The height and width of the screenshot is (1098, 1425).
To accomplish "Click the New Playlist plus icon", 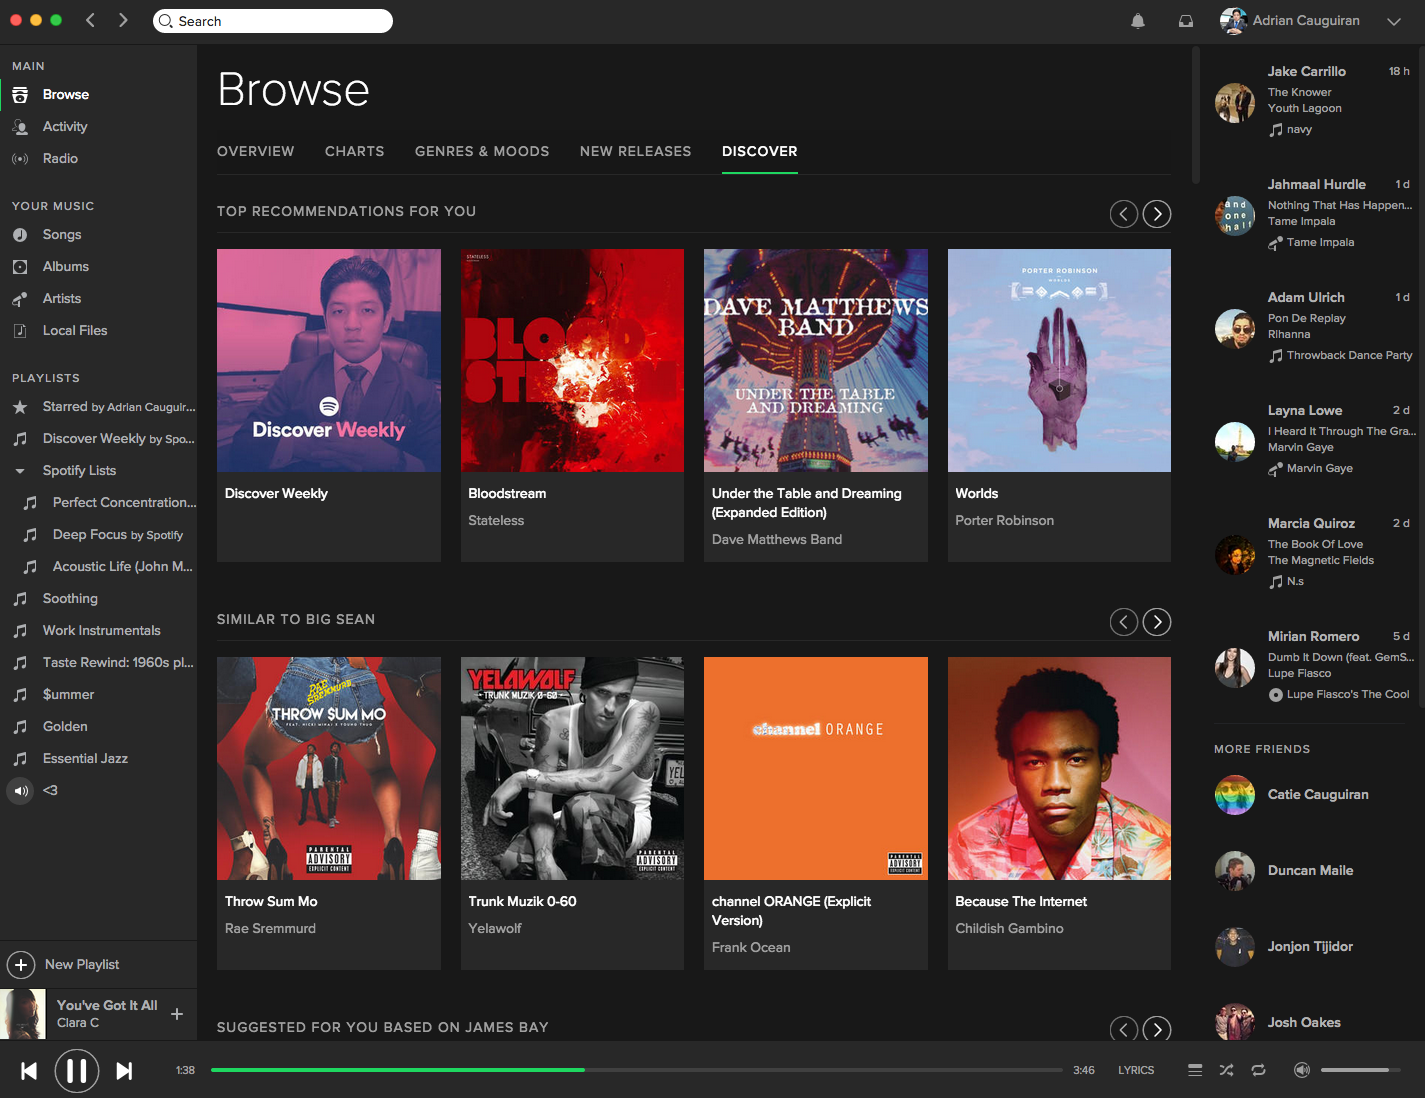I will click(x=21, y=964).
